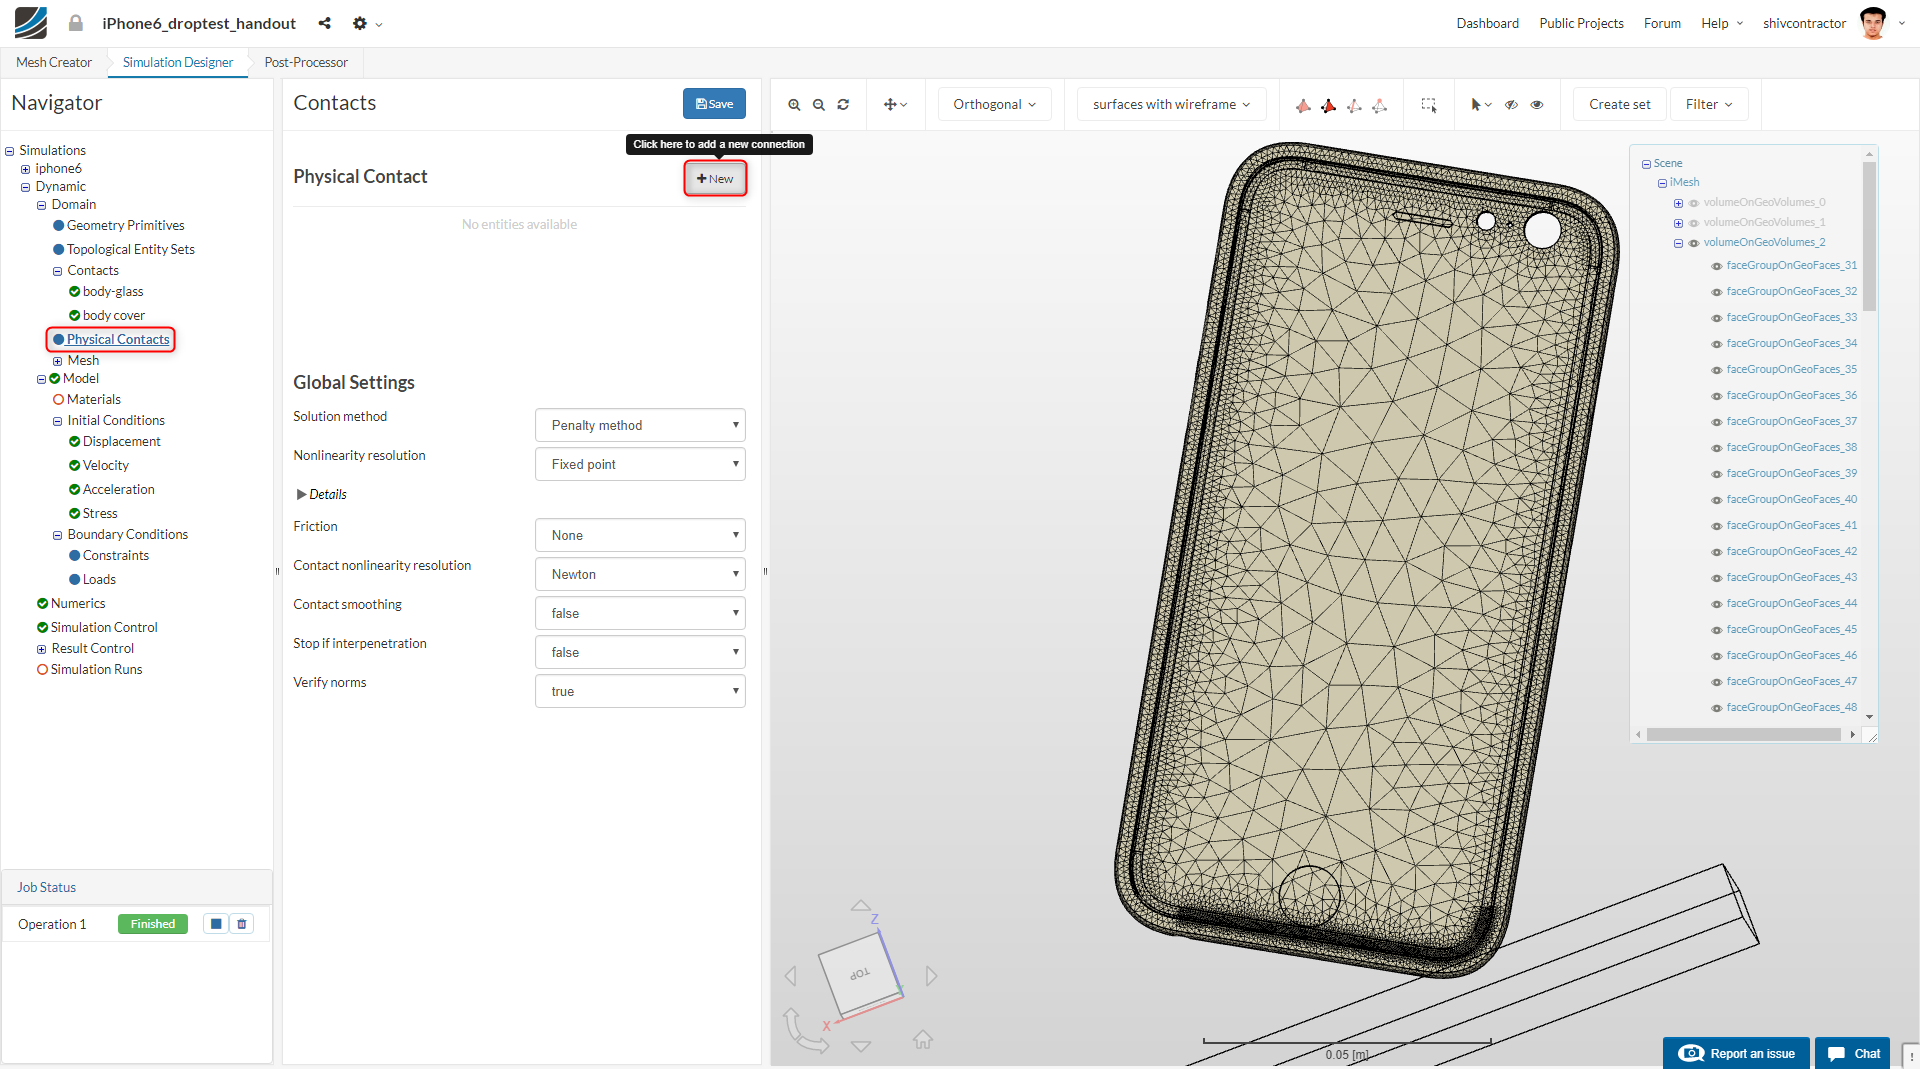Click the home view icon in viewer
1920x1069 pixels.
pyautogui.click(x=923, y=1040)
